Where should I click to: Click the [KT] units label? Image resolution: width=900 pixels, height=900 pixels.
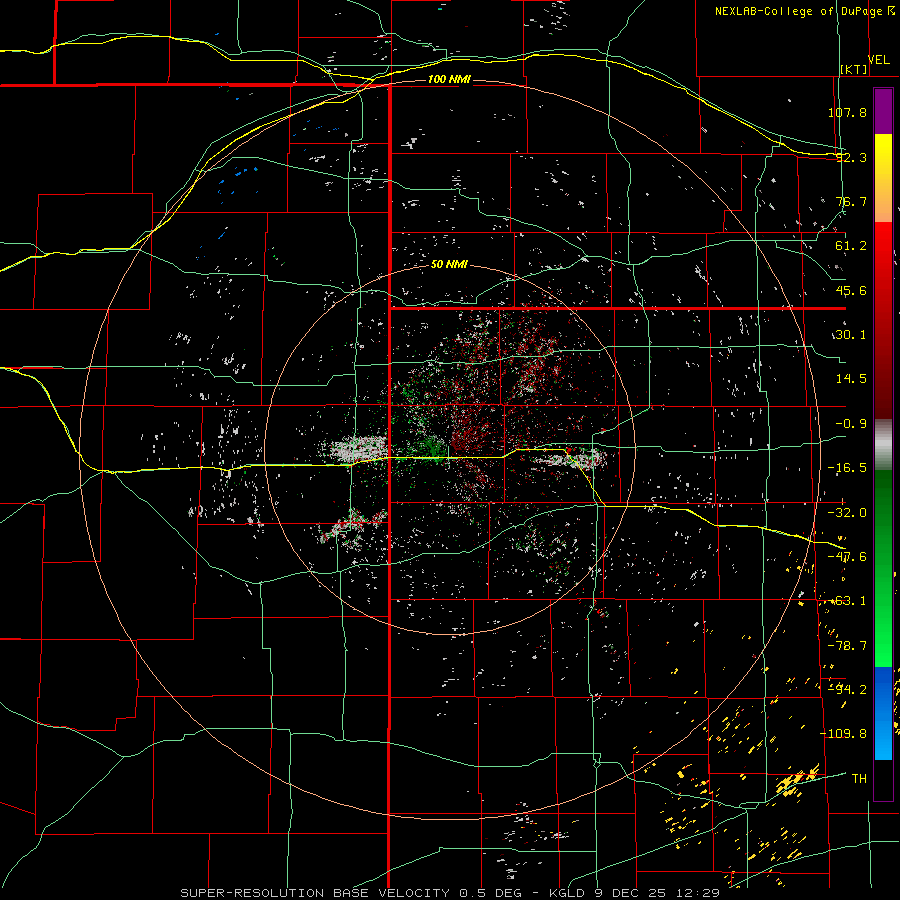point(854,69)
